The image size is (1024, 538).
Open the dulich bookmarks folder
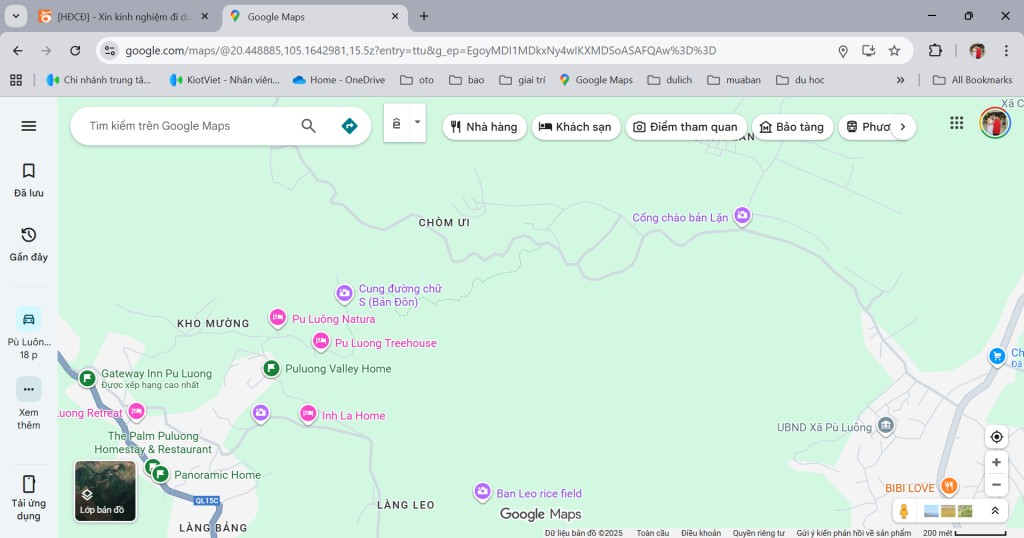[669, 80]
